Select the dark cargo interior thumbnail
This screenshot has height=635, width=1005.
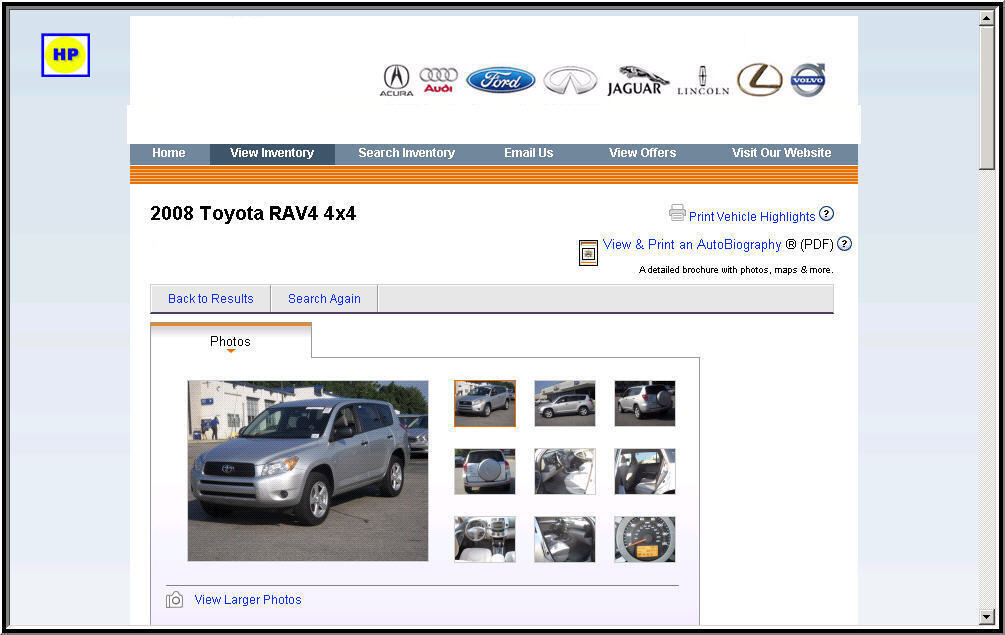click(x=565, y=539)
